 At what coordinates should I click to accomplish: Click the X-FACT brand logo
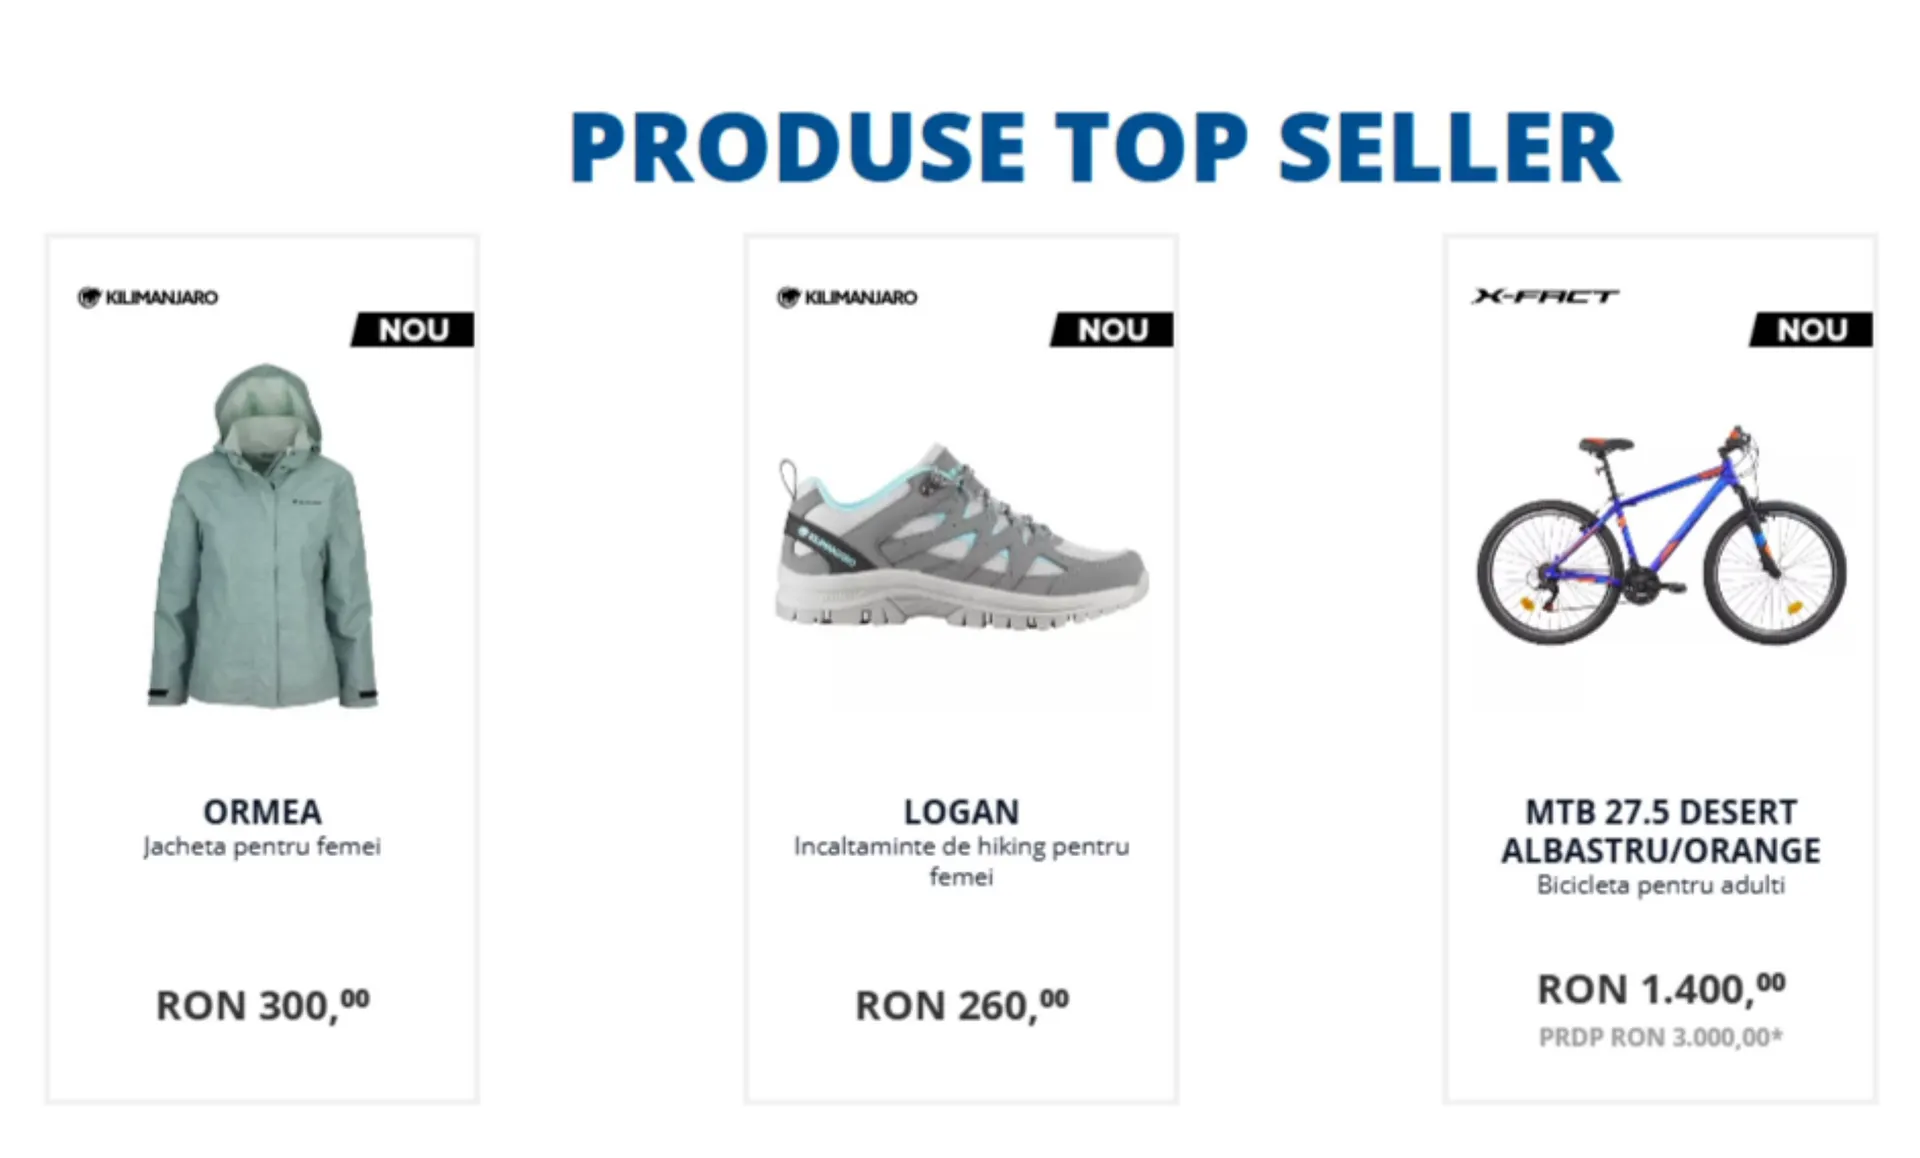1545,296
